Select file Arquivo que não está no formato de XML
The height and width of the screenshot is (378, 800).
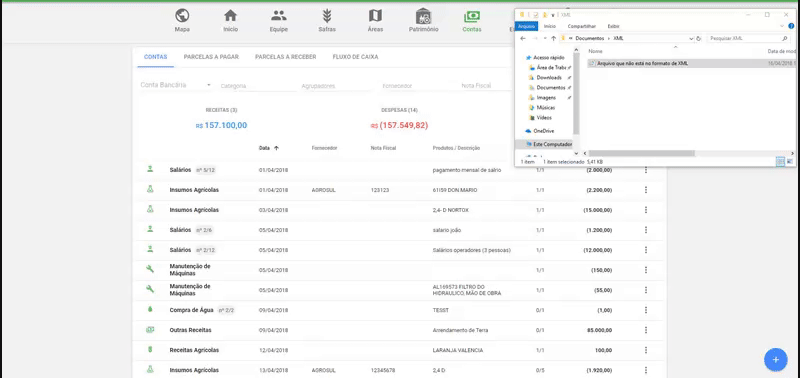click(642, 63)
